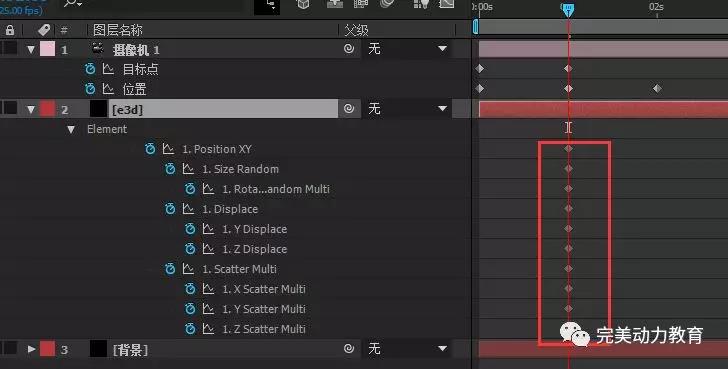Toggle stopwatch for 1. Y Scatter Multi

(x=190, y=309)
